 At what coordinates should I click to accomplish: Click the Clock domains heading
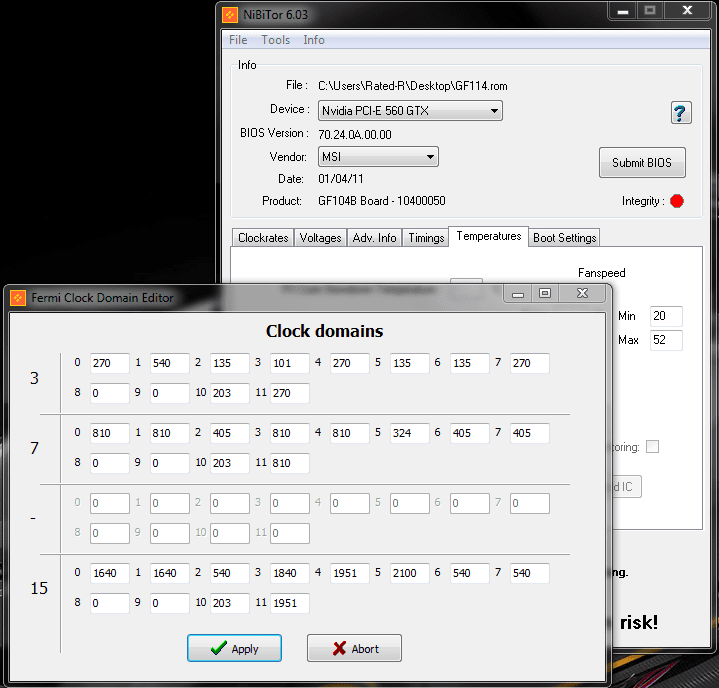[325, 331]
